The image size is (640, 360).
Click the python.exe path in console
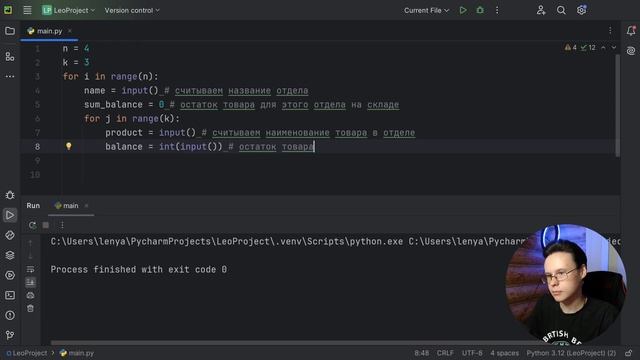coord(227,242)
